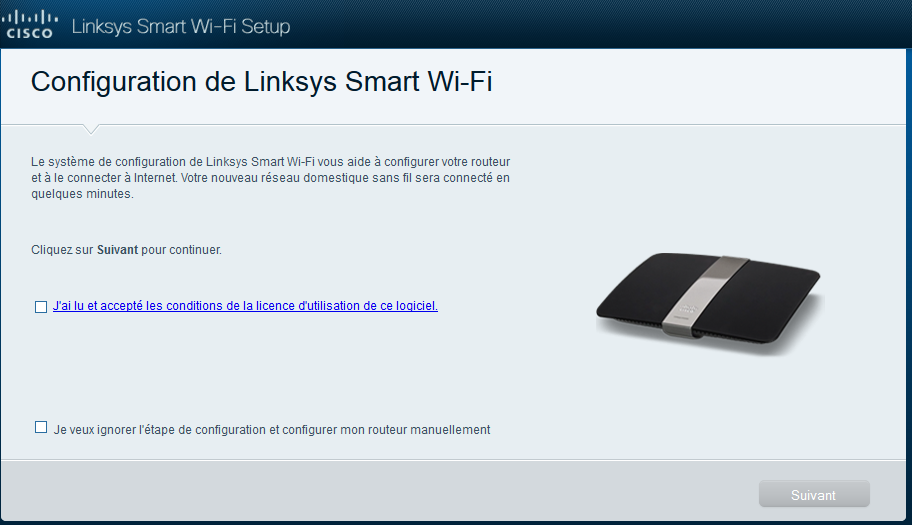The width and height of the screenshot is (912, 525).
Task: Click the 'Je veux ignorer l'étape de configuration' label
Action: [x=272, y=430]
